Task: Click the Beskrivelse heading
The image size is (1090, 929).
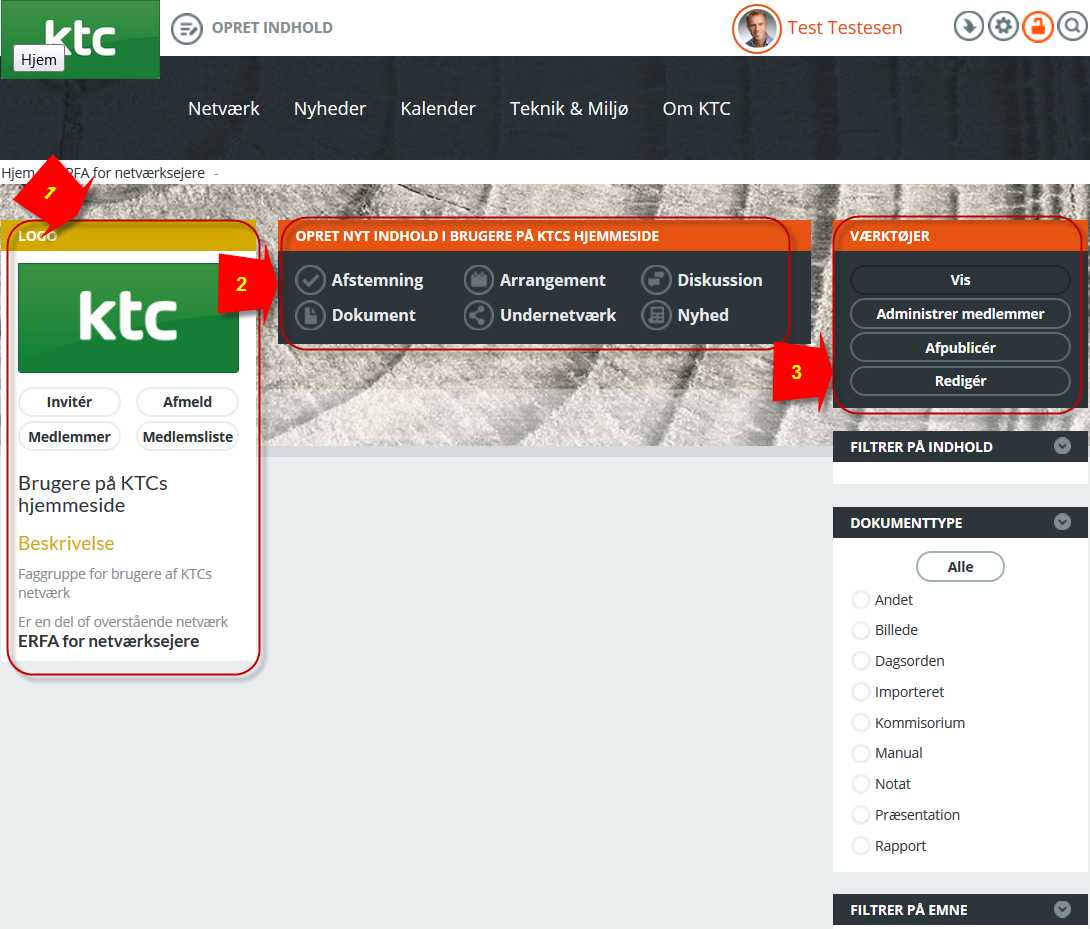Action: [66, 543]
